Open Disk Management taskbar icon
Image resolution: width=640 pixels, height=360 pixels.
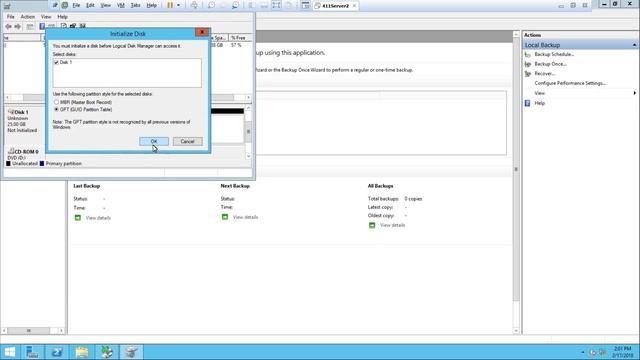(x=132, y=352)
